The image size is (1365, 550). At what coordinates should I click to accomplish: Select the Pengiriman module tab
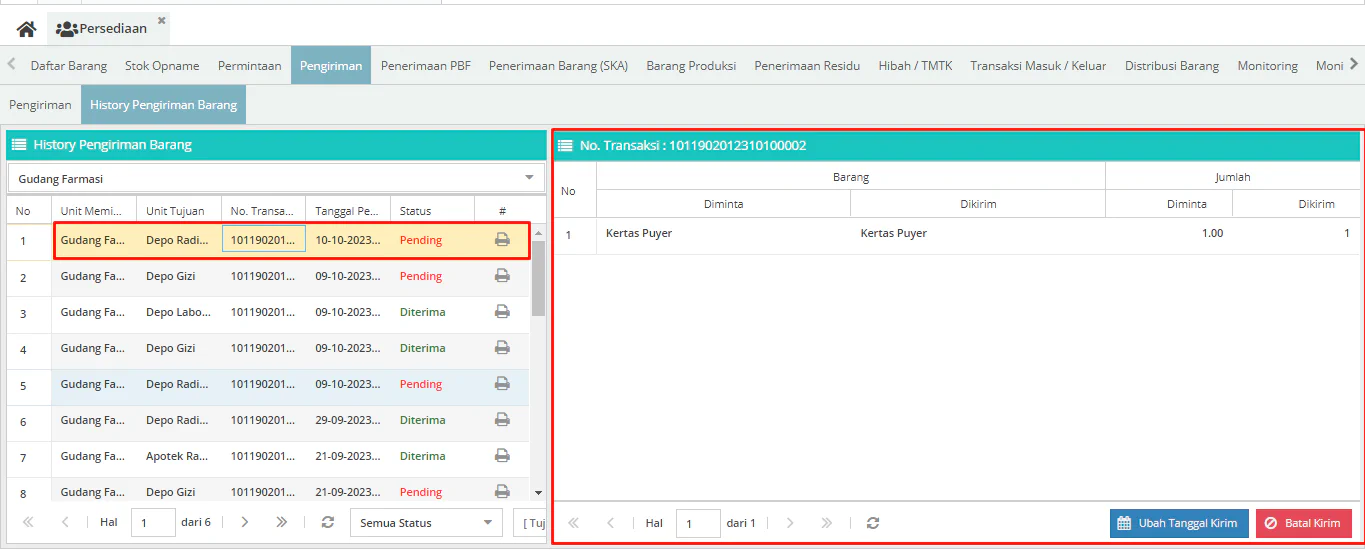[x=331, y=66]
